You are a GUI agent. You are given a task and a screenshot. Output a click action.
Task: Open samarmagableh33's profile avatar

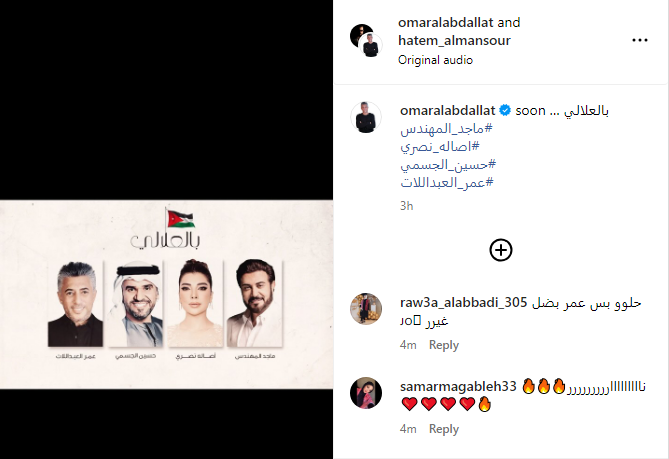click(x=366, y=393)
